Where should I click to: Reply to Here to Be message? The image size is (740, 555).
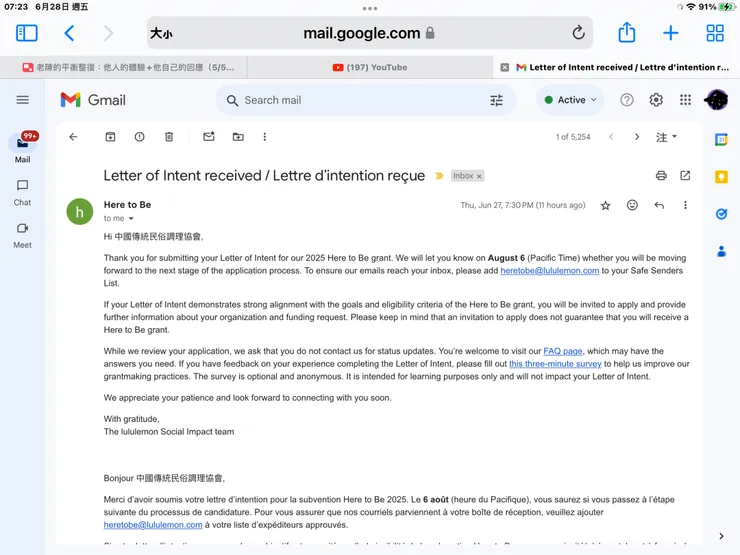point(659,205)
